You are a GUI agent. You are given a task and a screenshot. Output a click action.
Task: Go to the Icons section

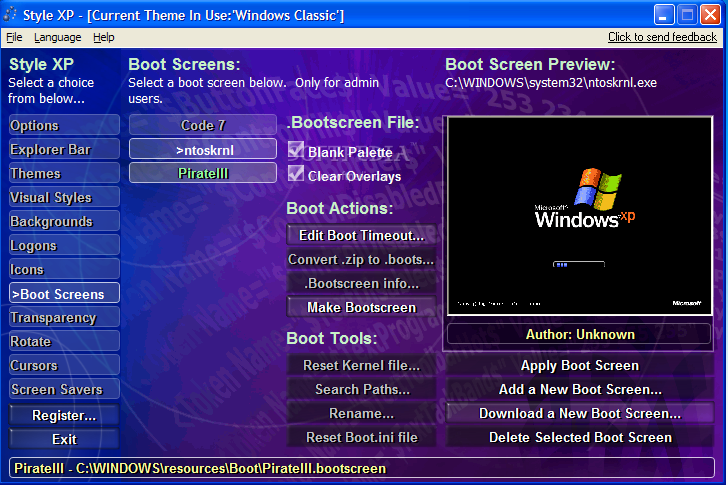pyautogui.click(x=64, y=269)
